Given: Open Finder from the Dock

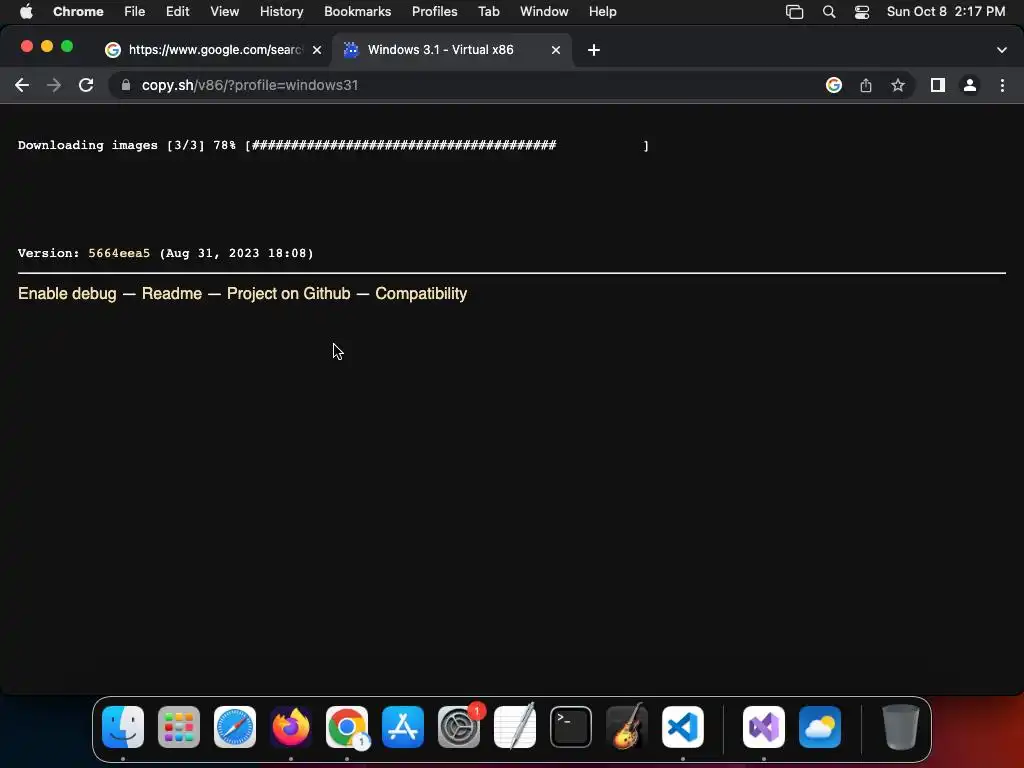Looking at the screenshot, I should click(123, 727).
